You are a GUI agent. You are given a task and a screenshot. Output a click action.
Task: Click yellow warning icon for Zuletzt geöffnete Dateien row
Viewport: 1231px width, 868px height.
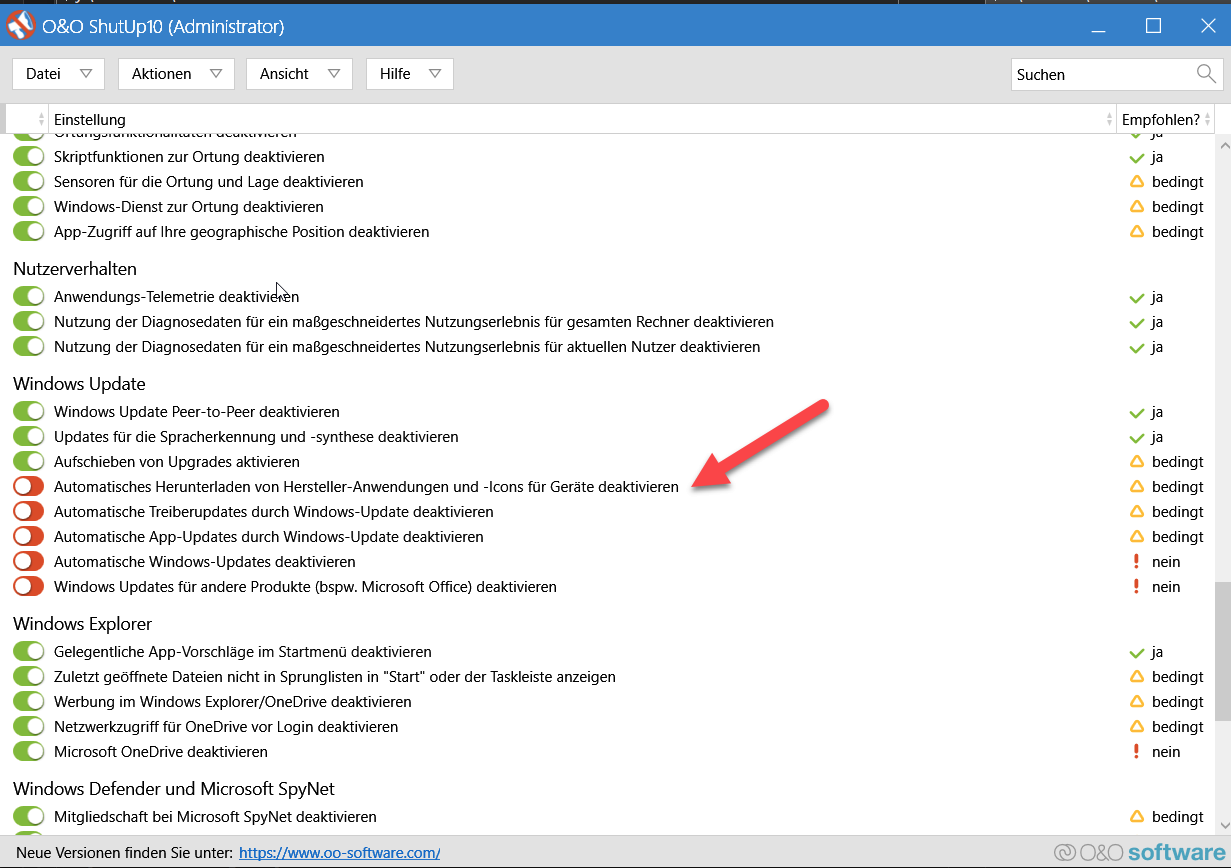[x=1136, y=677]
